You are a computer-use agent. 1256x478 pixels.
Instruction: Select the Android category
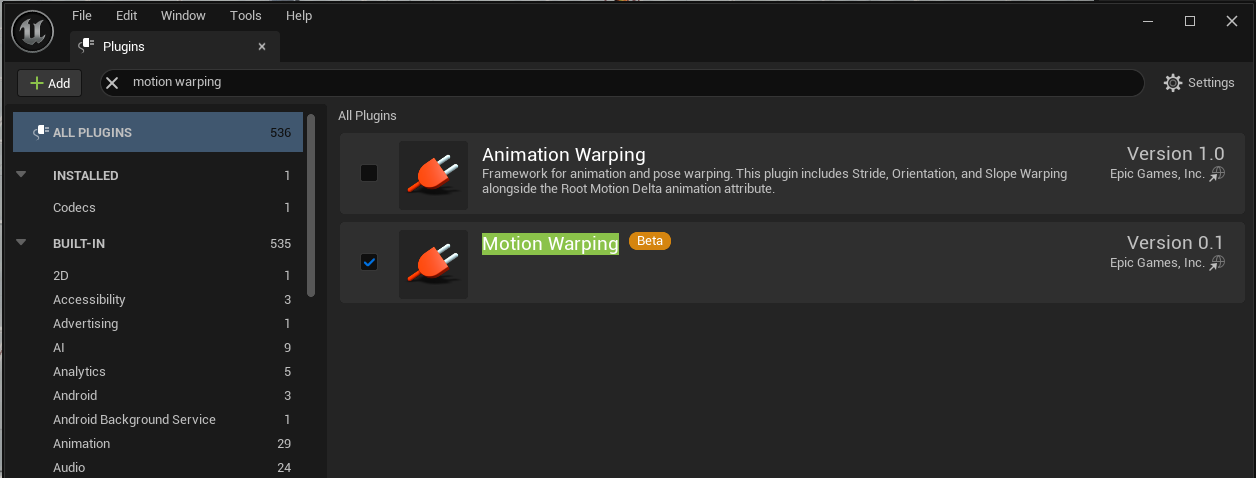[158, 395]
